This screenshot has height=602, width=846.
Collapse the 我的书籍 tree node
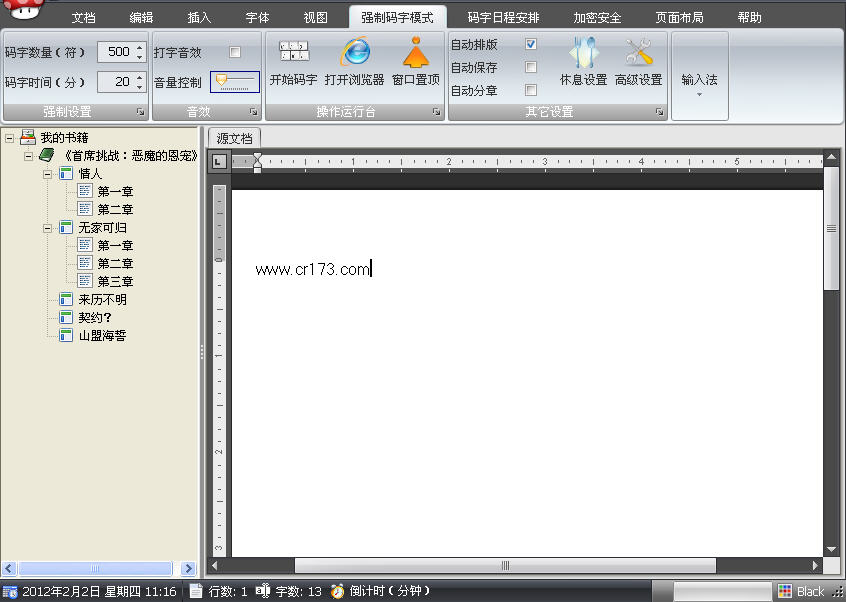[x=9, y=138]
